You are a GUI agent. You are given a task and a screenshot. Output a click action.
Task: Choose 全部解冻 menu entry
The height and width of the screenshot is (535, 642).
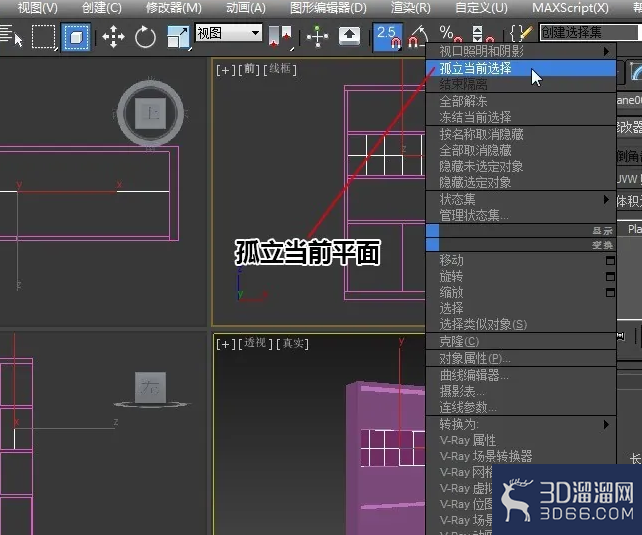click(521, 101)
